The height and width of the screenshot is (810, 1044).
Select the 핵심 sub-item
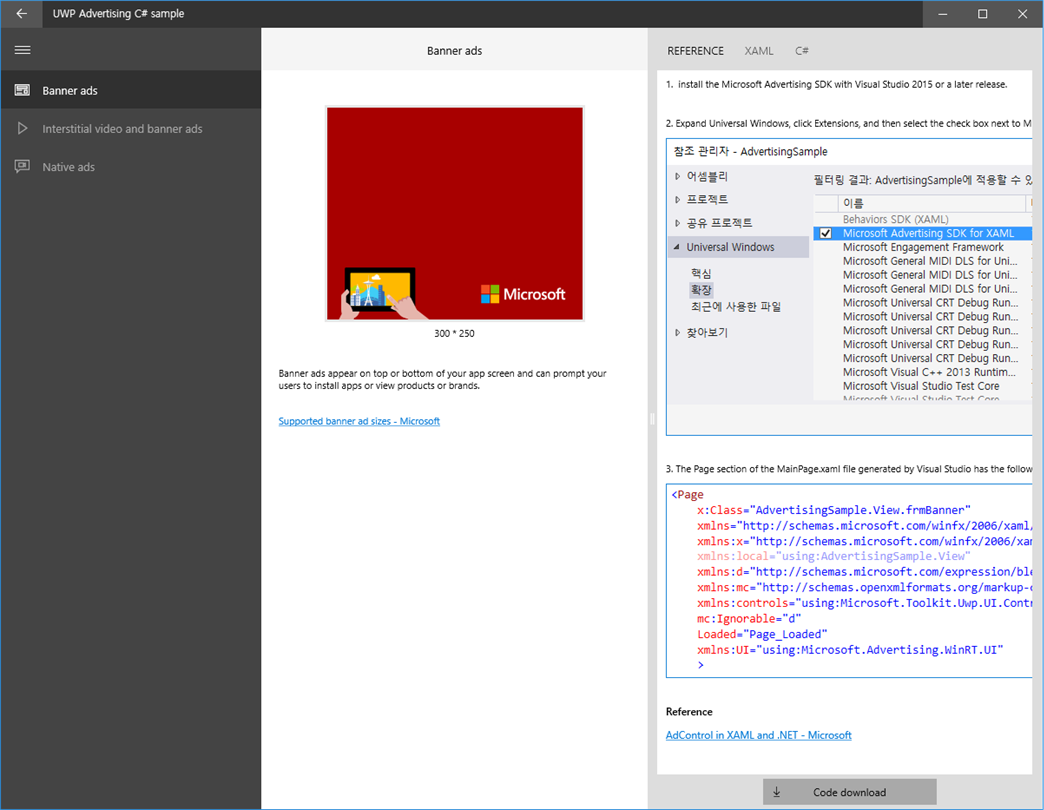[x=701, y=273]
